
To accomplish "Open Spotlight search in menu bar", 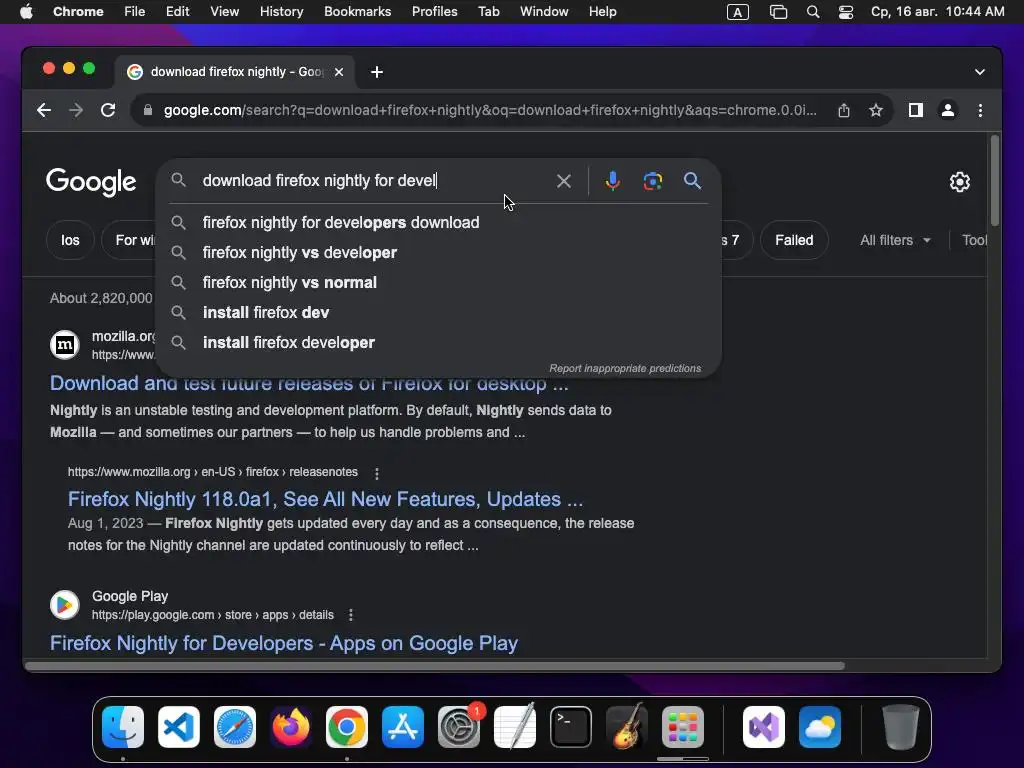I will 813,12.
